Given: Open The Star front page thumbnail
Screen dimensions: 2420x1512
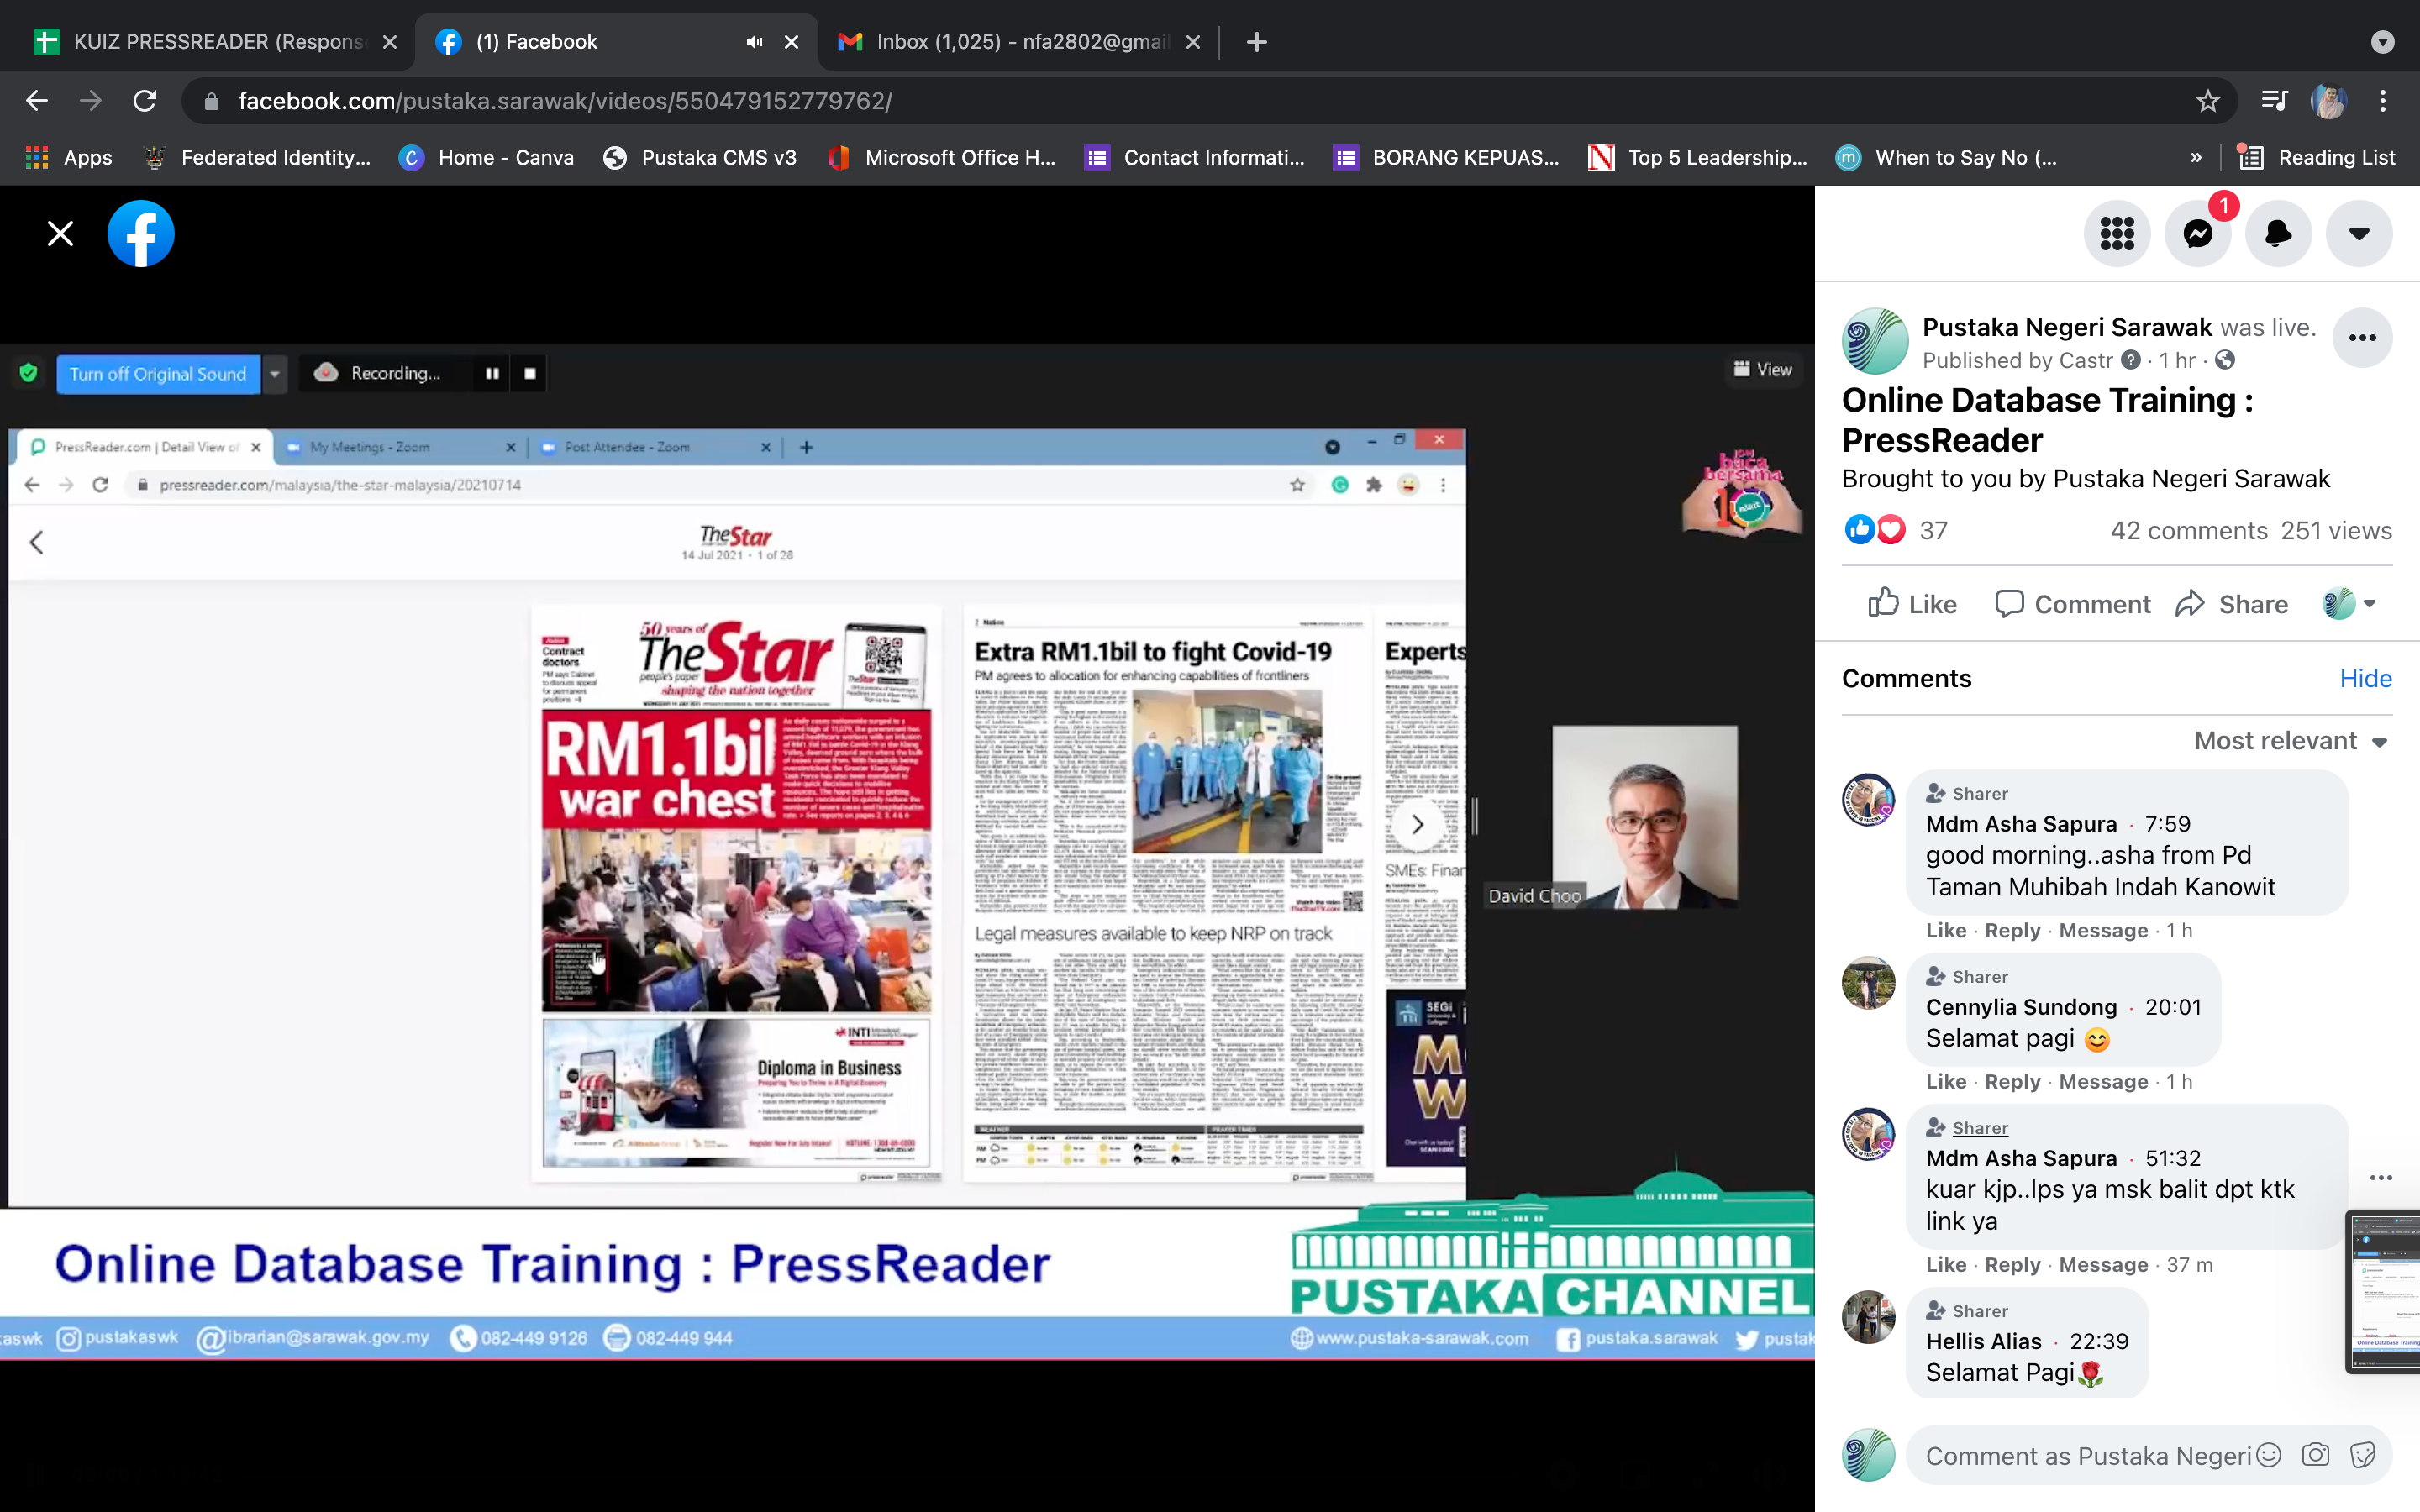Looking at the screenshot, I should 736,892.
